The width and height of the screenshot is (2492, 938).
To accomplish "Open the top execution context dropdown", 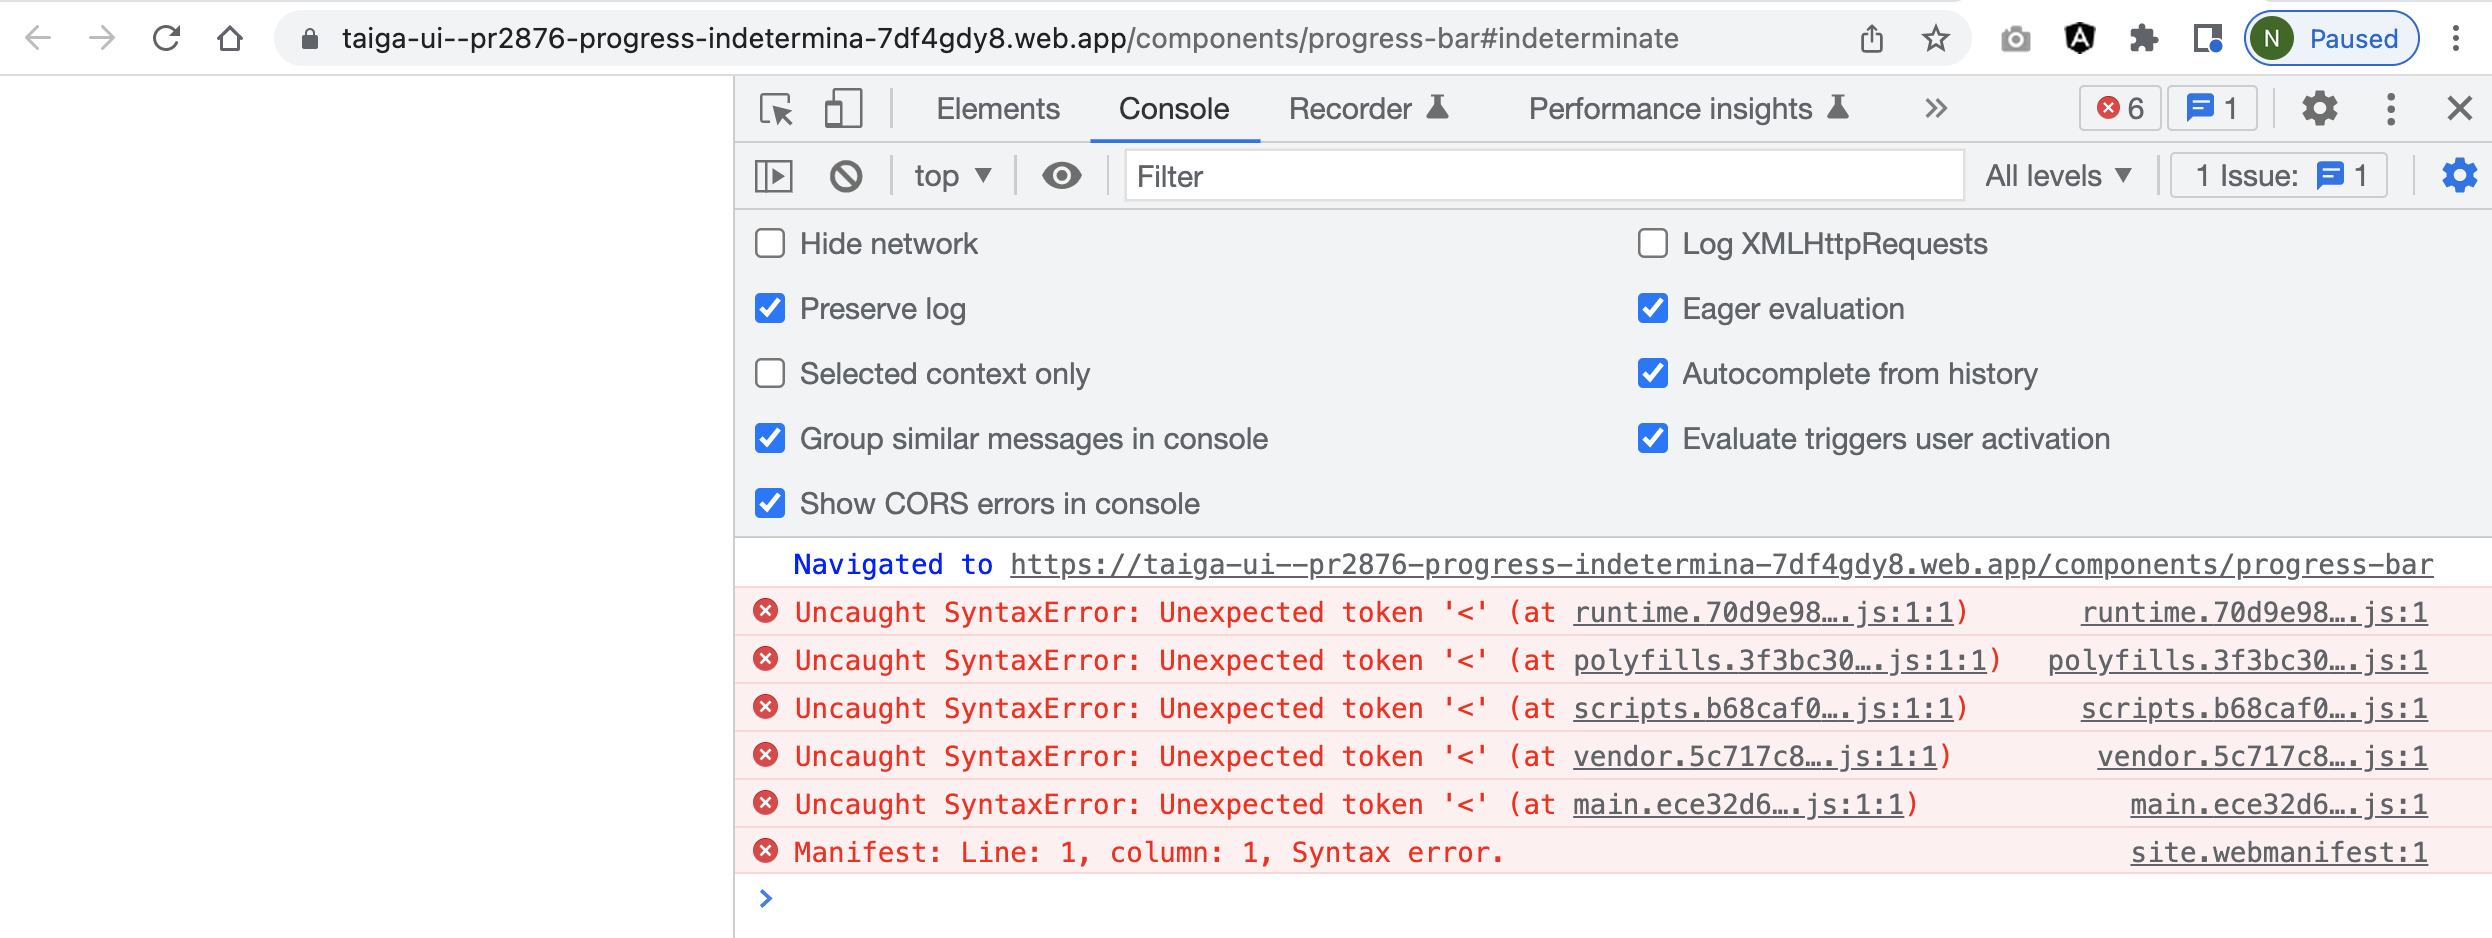I will point(950,175).
